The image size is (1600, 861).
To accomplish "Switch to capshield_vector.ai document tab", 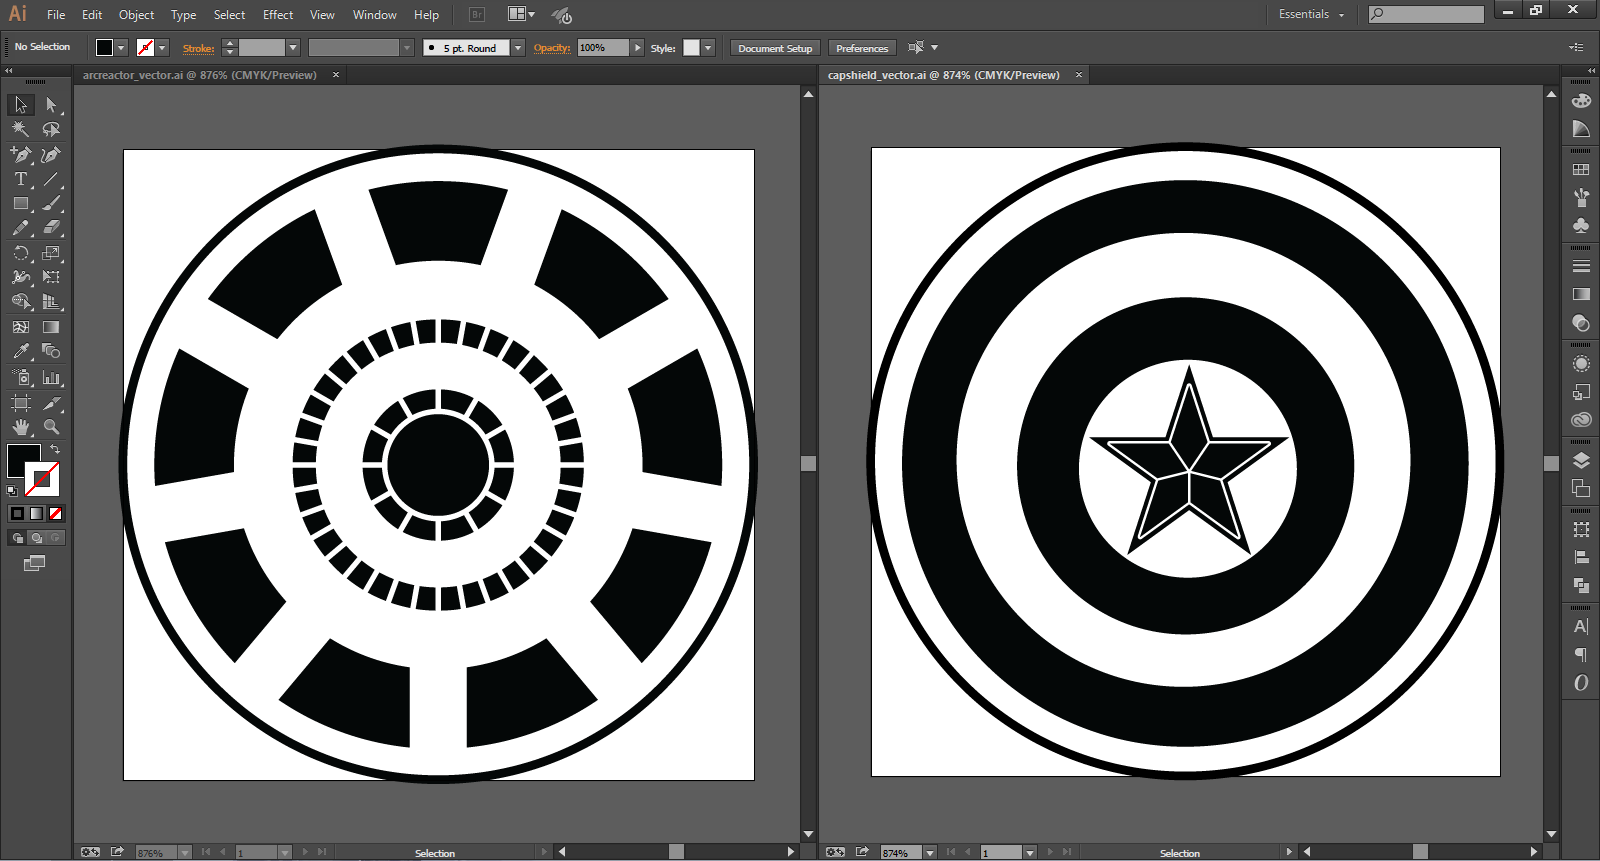I will tap(943, 75).
